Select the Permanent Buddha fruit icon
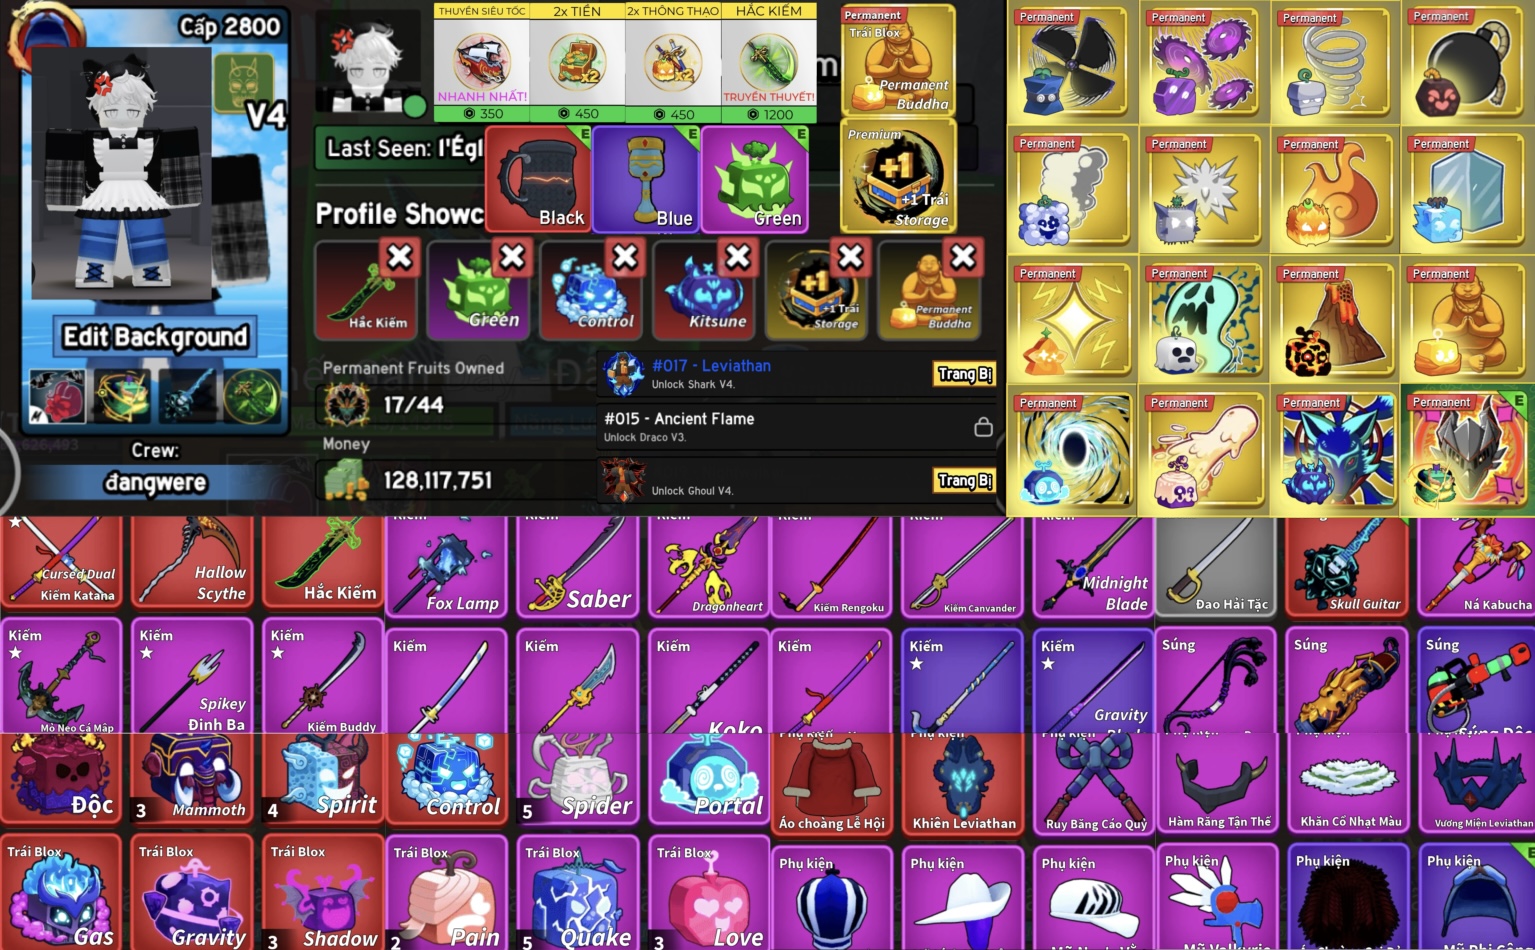The width and height of the screenshot is (1535, 950). (898, 61)
